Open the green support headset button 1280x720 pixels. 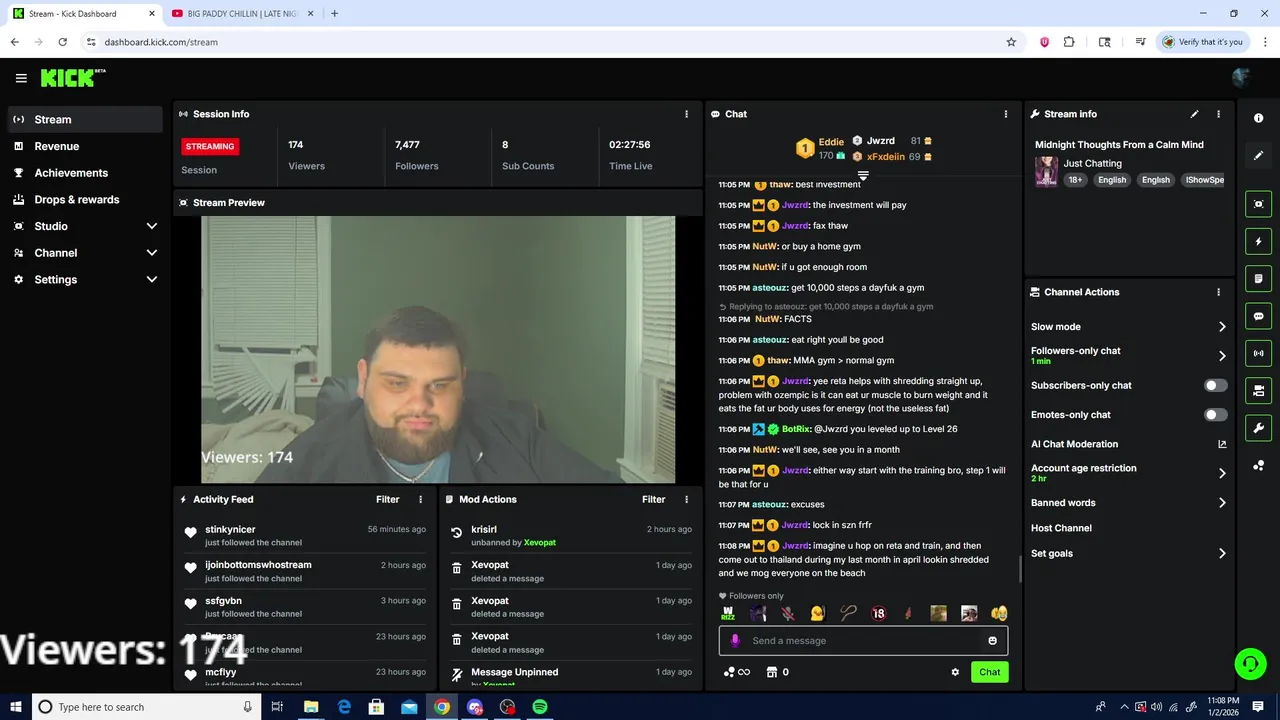1249,663
